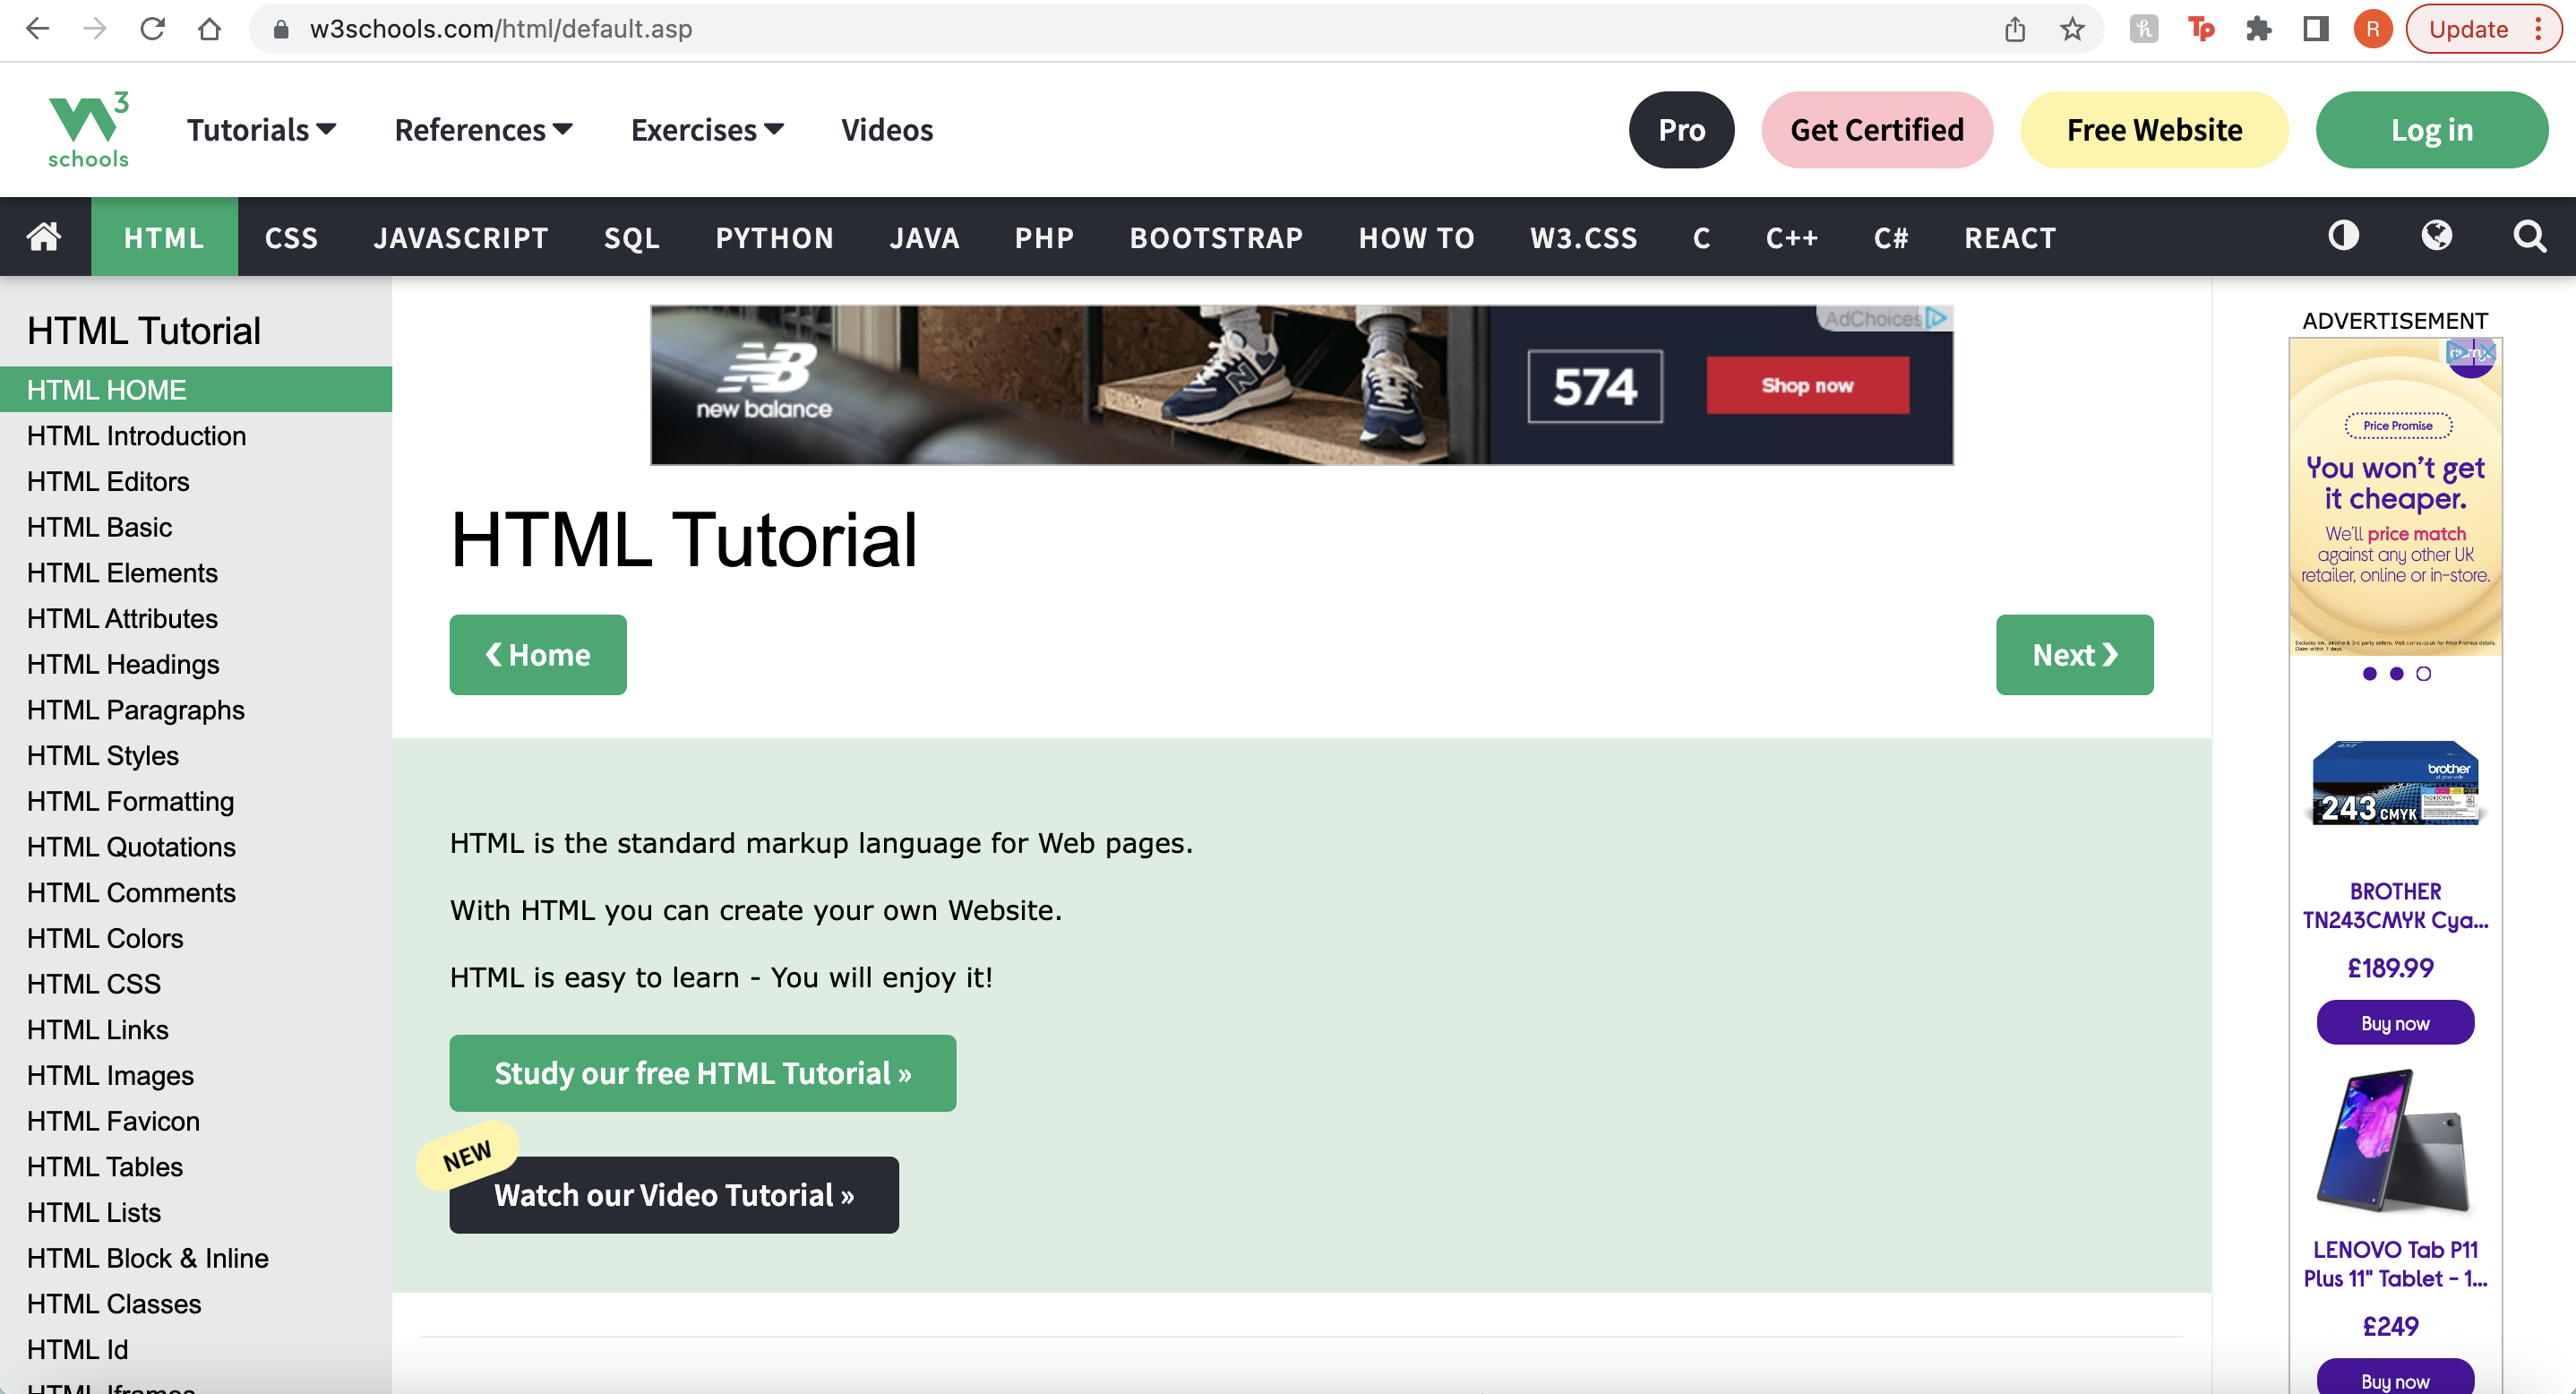Click the home icon in dark nav bar

tap(44, 237)
